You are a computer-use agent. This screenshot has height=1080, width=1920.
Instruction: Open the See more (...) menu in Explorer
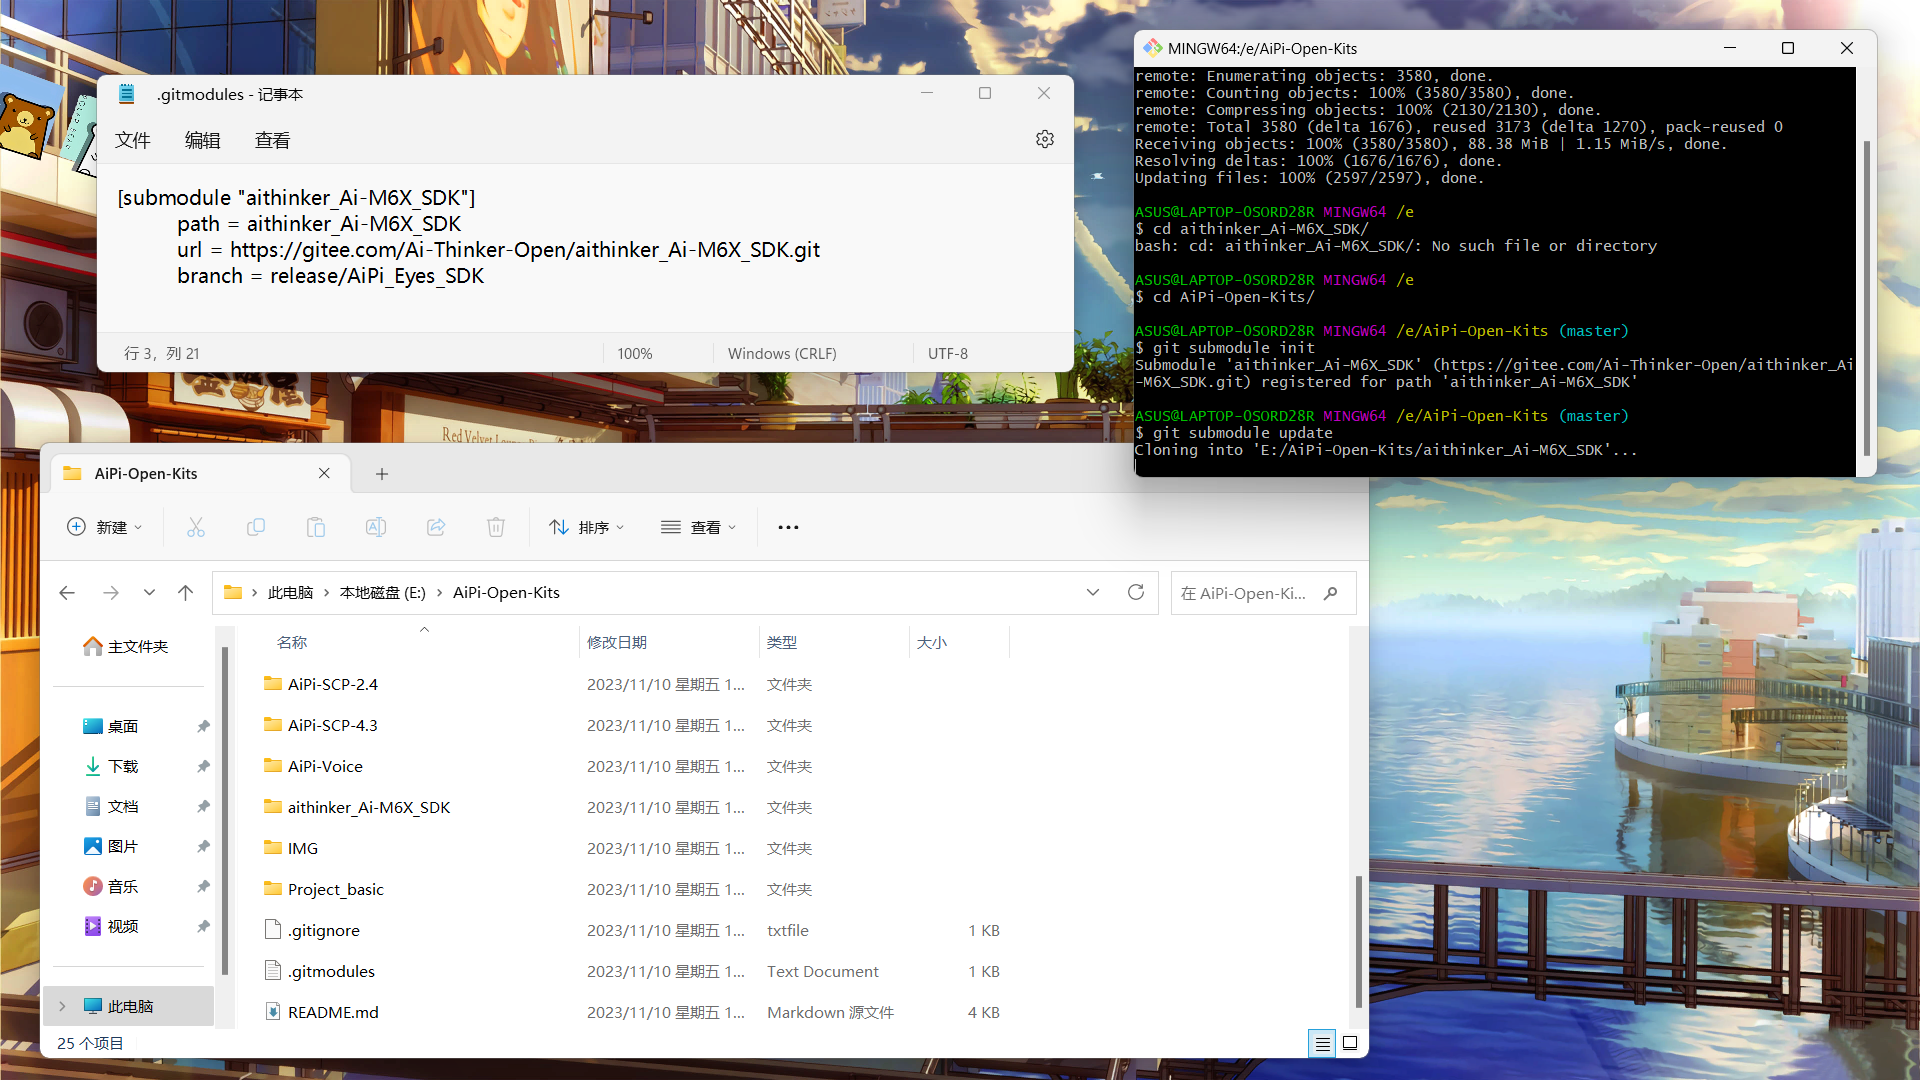788,527
